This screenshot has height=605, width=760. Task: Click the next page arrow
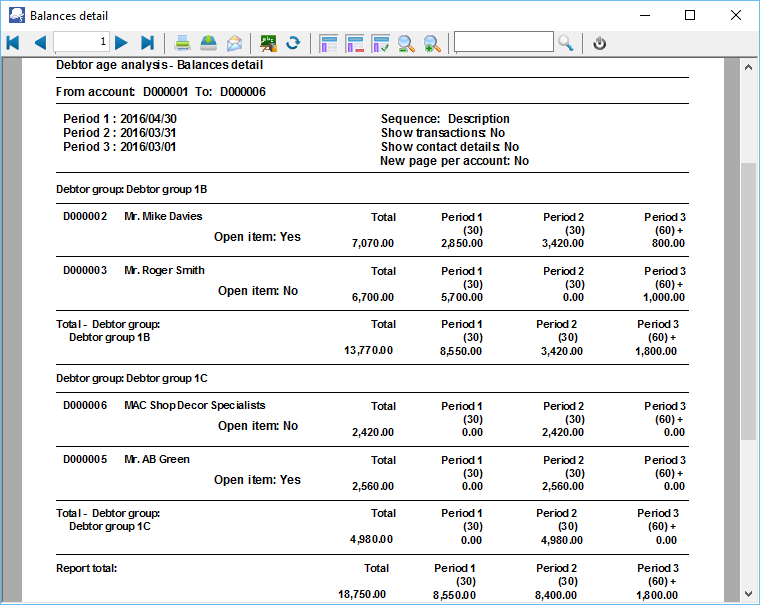point(121,43)
